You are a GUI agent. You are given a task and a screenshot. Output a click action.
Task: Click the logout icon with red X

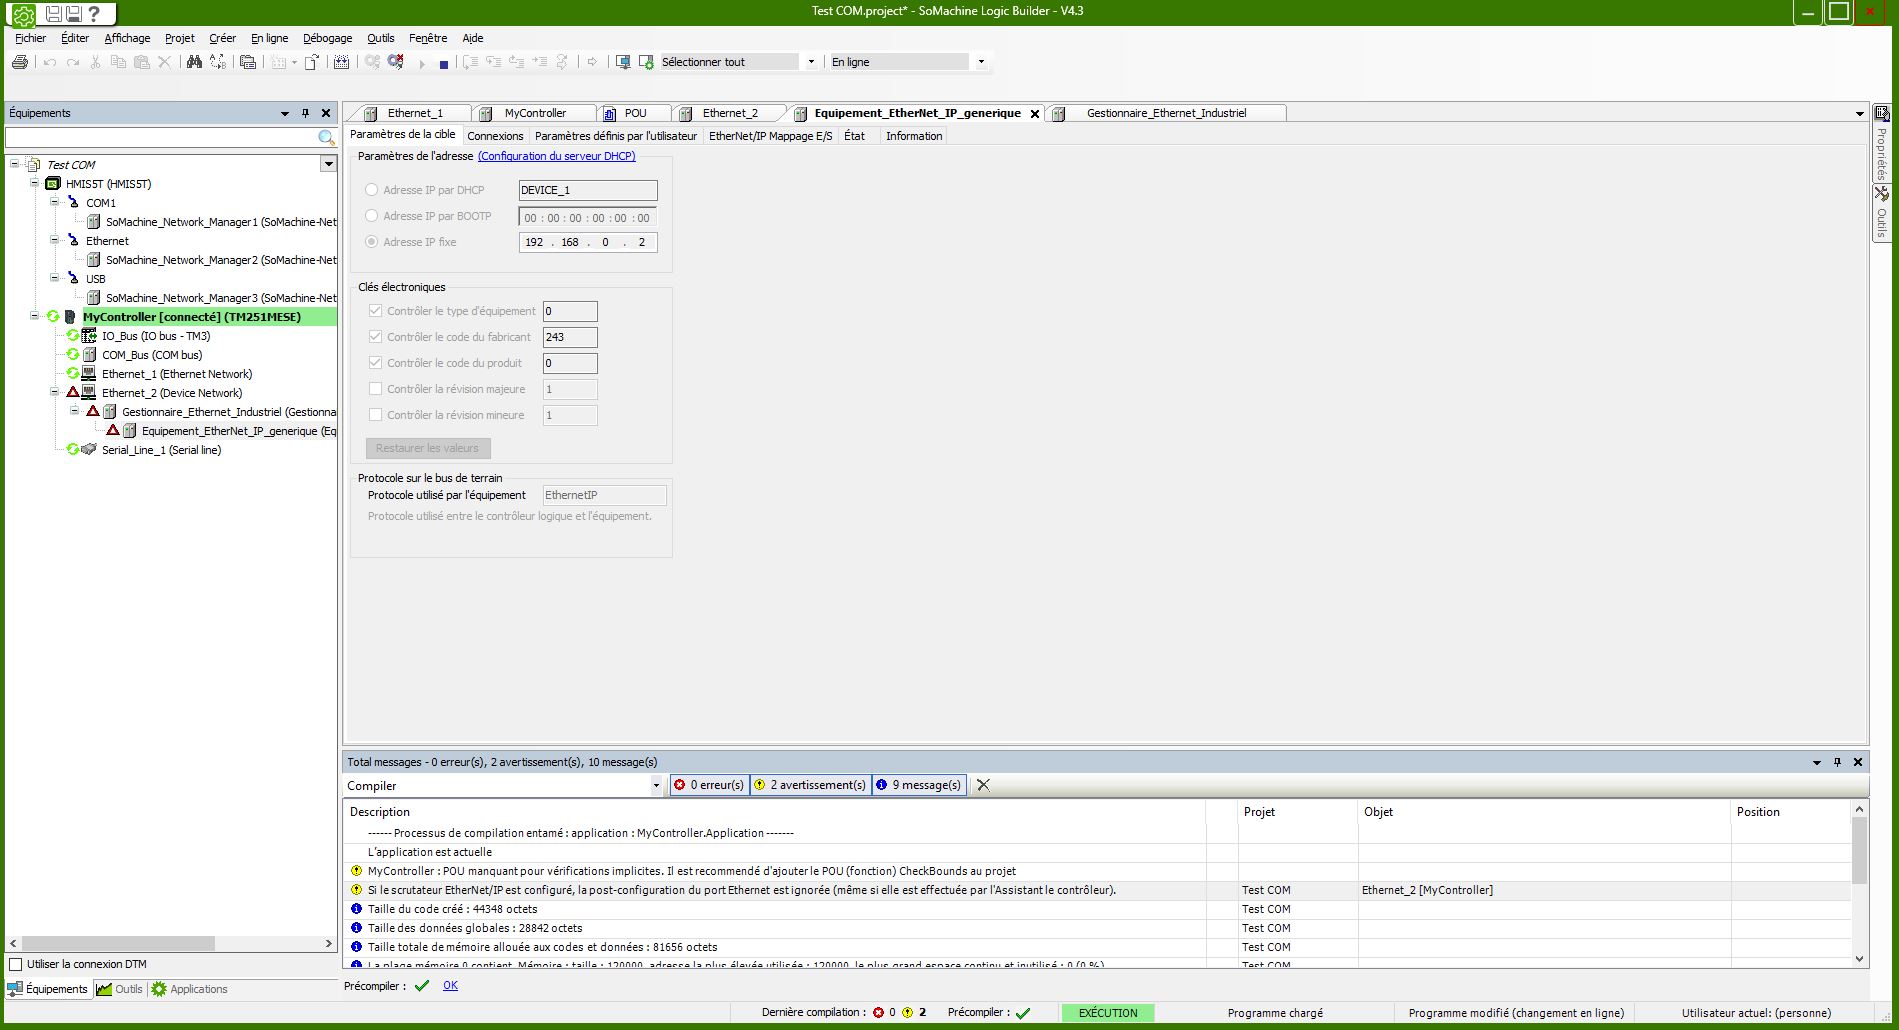coord(396,62)
